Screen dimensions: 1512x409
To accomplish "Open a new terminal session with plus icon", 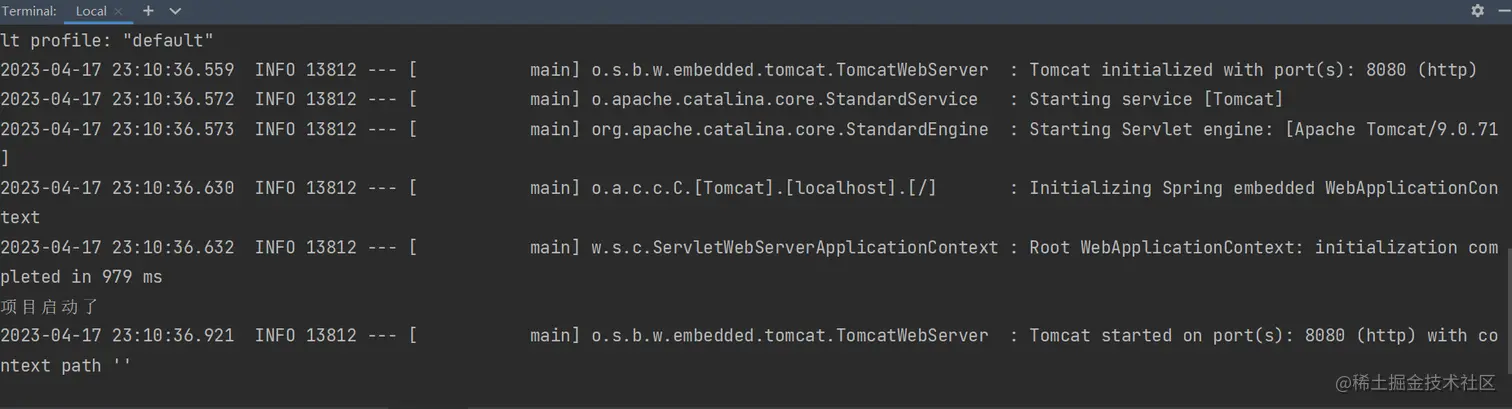I will (x=148, y=11).
